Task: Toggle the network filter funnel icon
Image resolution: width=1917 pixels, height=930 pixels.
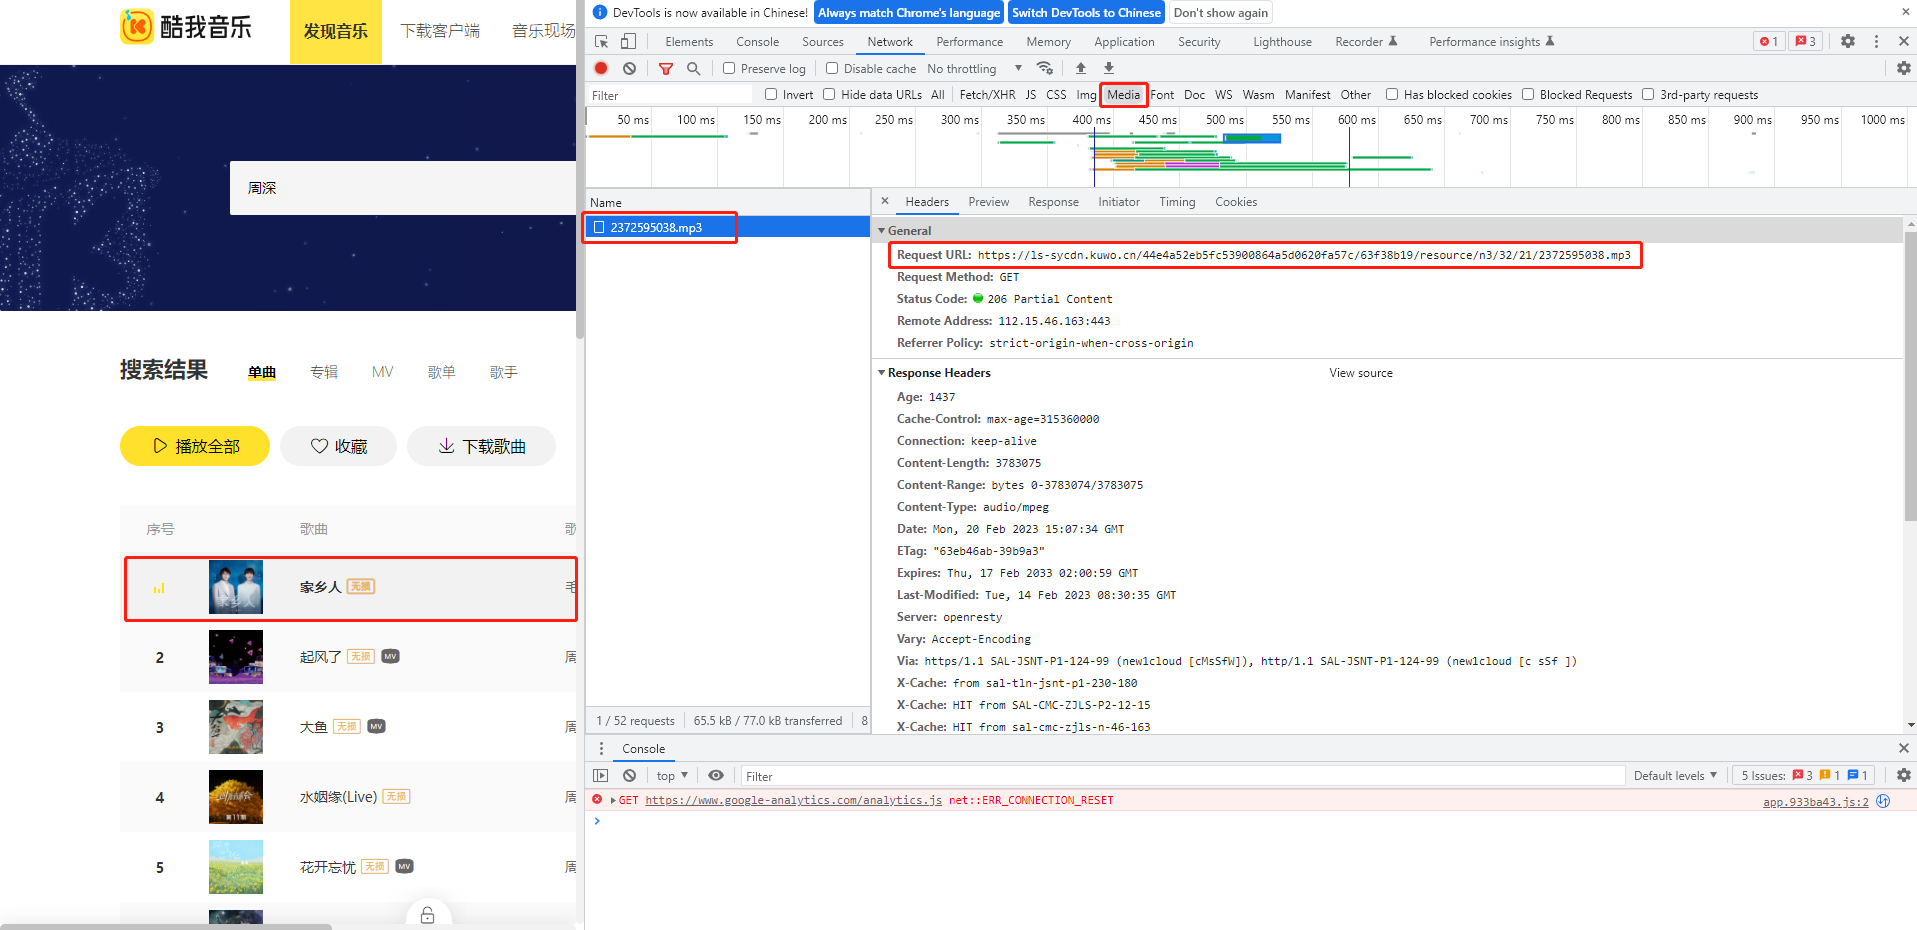Action: pyautogui.click(x=665, y=68)
